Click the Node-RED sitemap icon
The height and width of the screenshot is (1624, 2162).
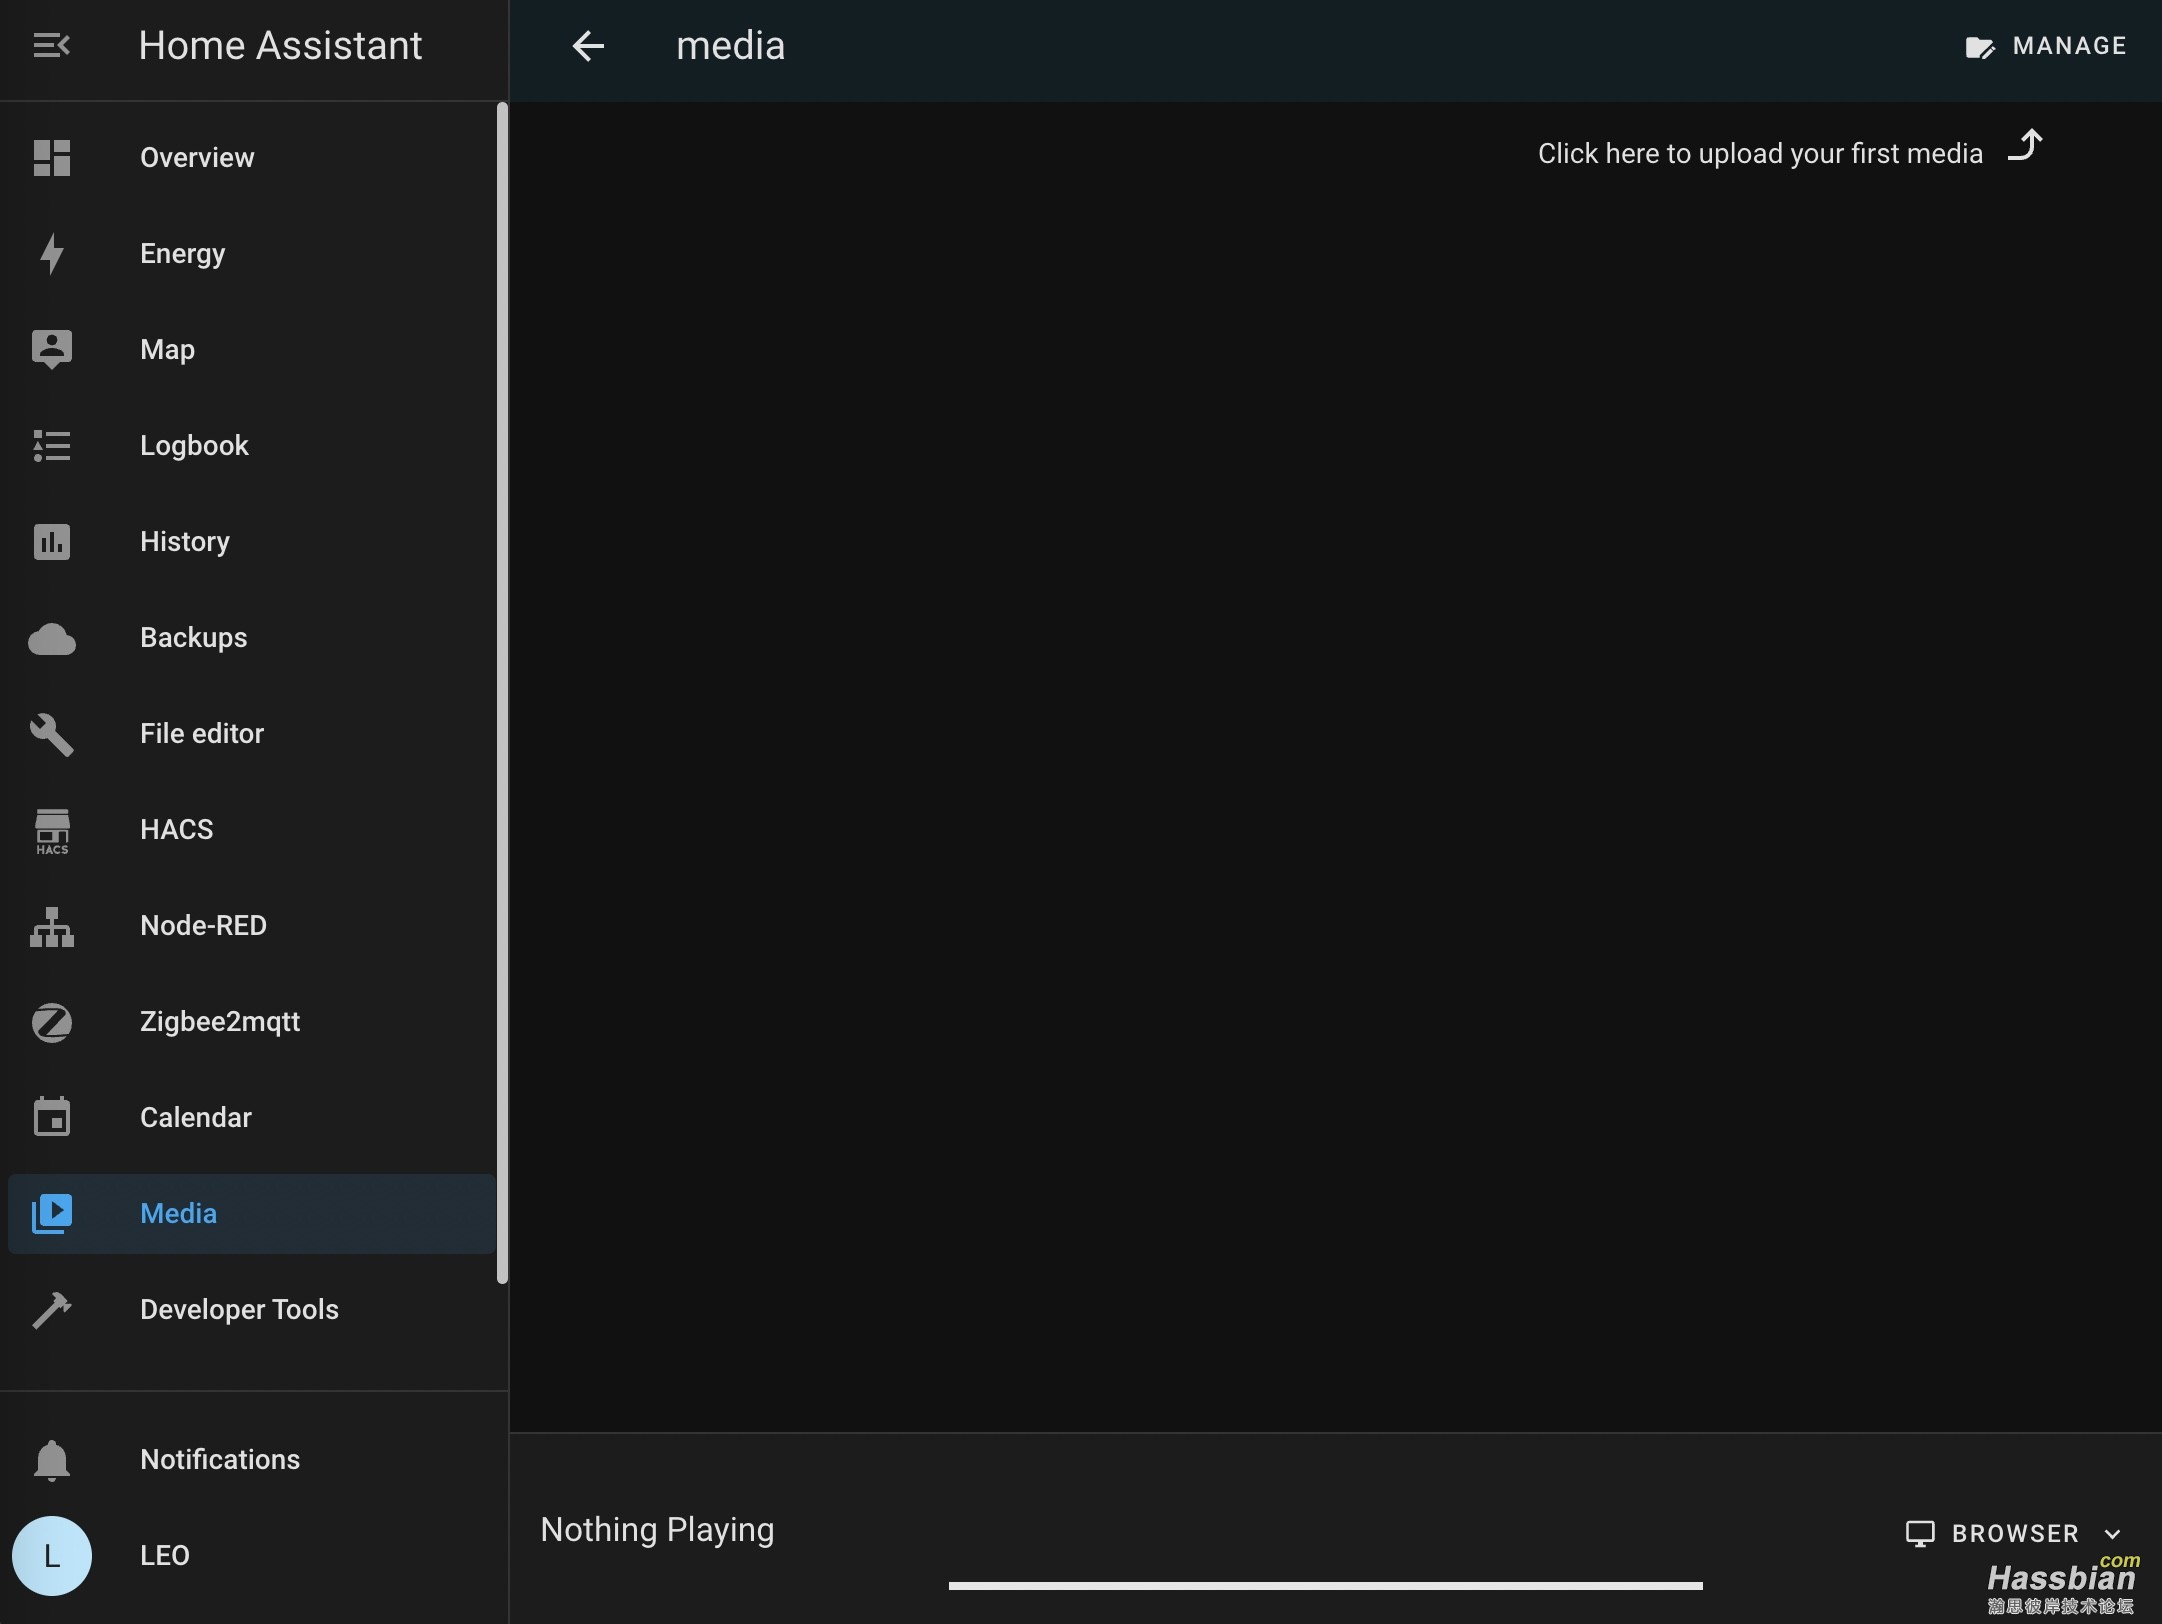(x=52, y=927)
